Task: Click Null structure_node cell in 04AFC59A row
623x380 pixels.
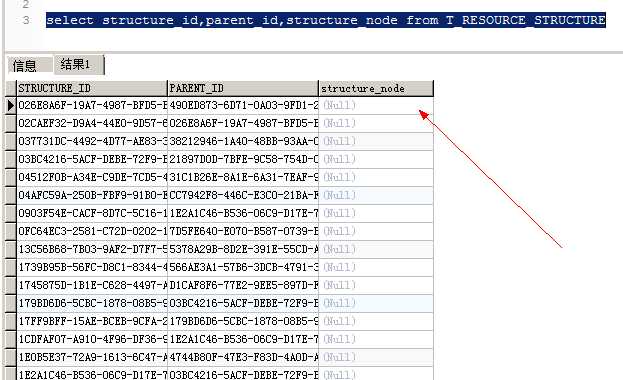Action: (376, 195)
